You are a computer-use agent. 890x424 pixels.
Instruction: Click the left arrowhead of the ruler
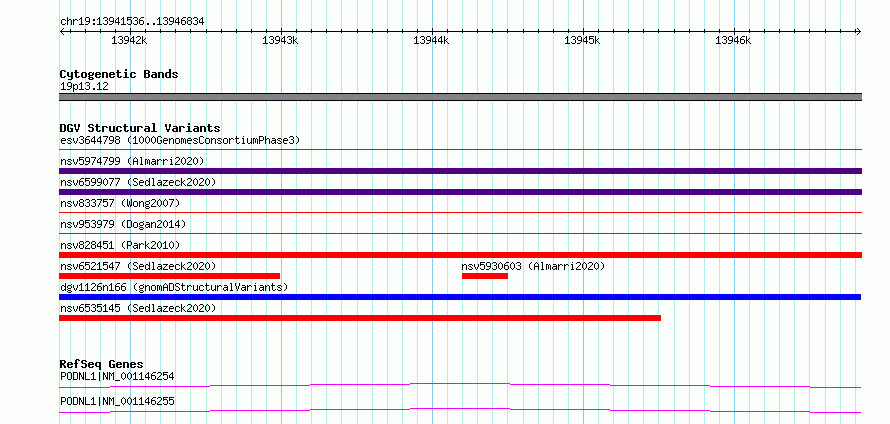point(62,32)
